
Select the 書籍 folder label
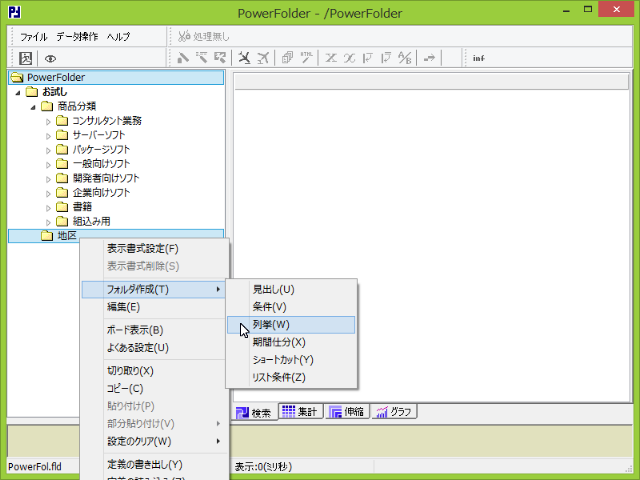[82, 207]
